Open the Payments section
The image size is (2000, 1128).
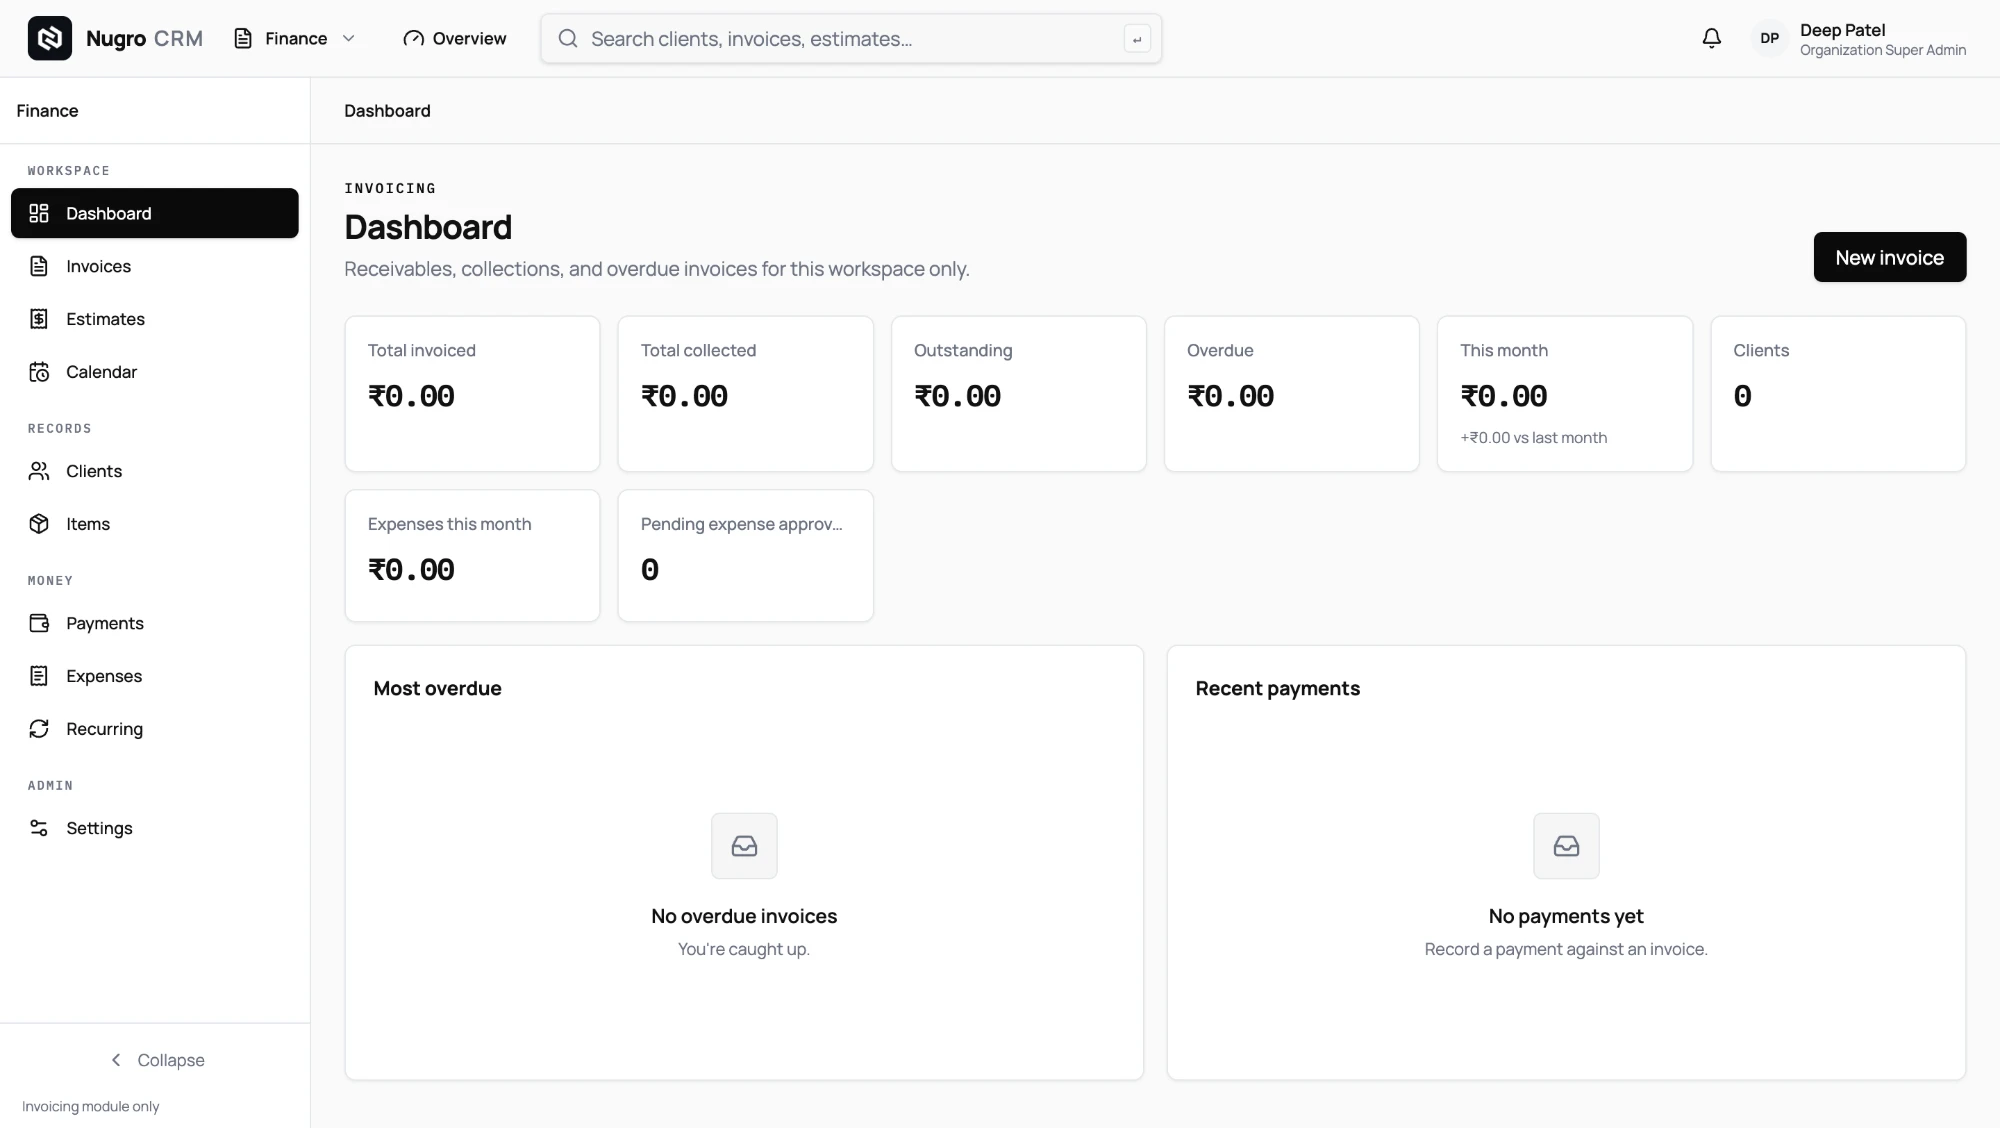click(x=155, y=623)
